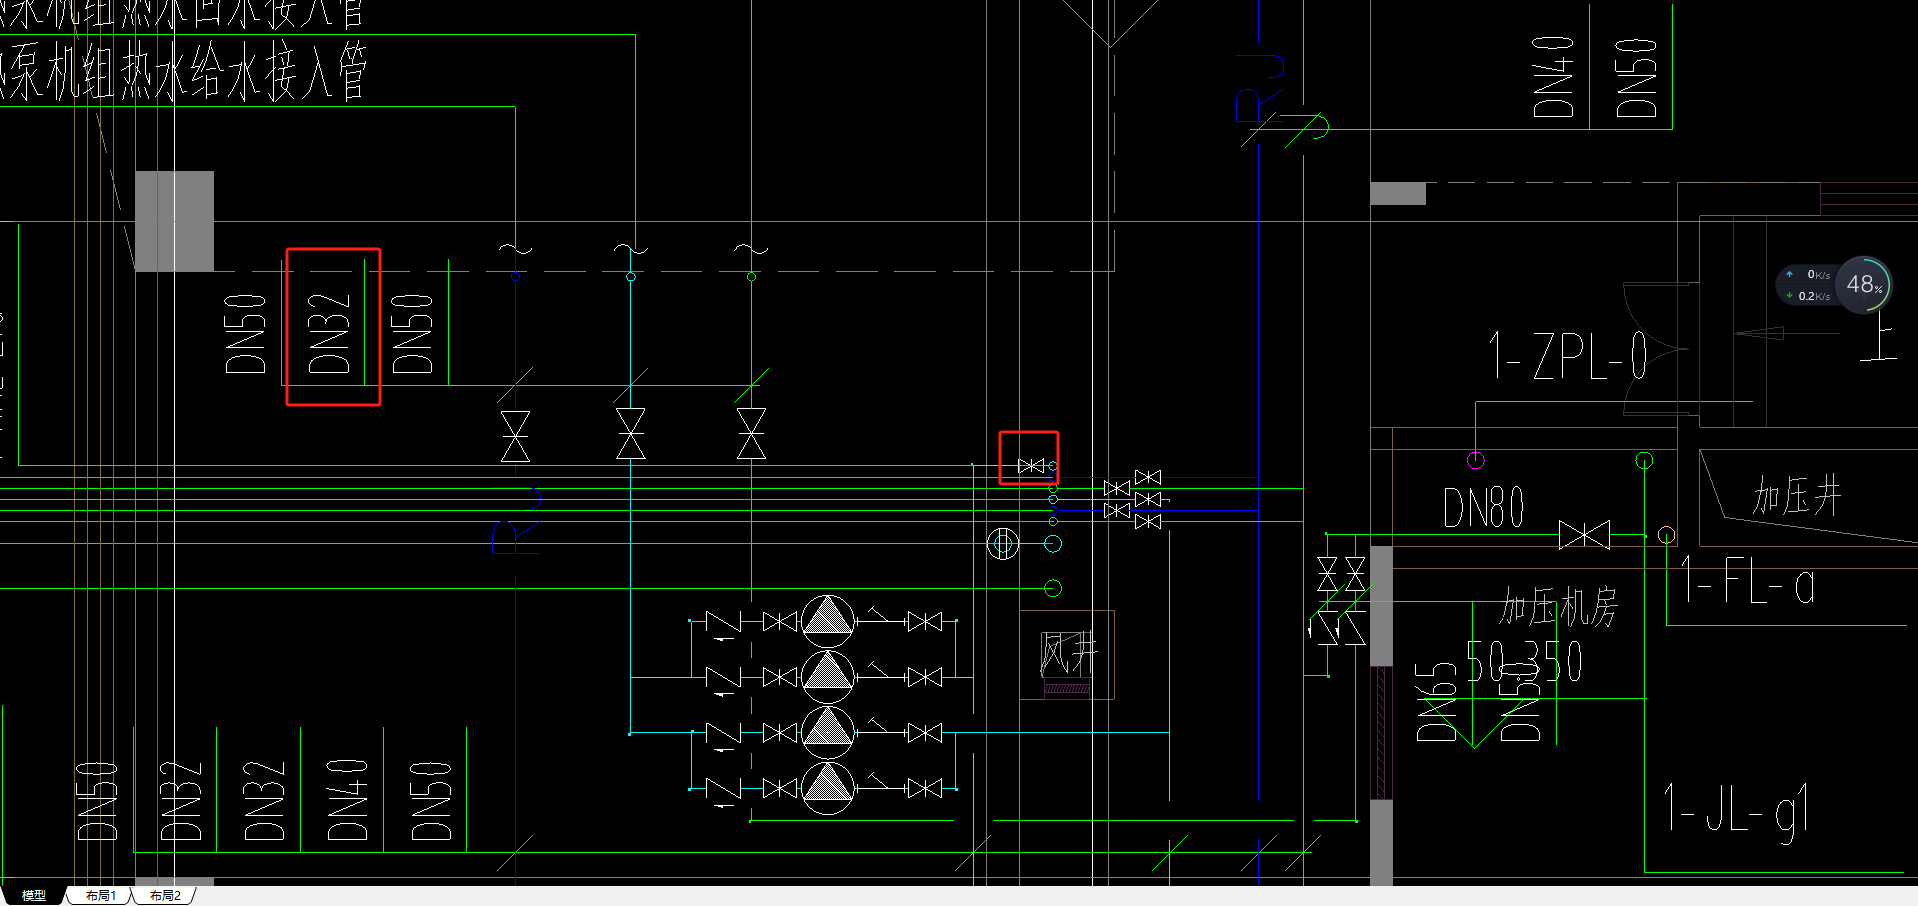Select the 风井 shaft label
This screenshot has height=906, width=1918.
(x=1068, y=654)
